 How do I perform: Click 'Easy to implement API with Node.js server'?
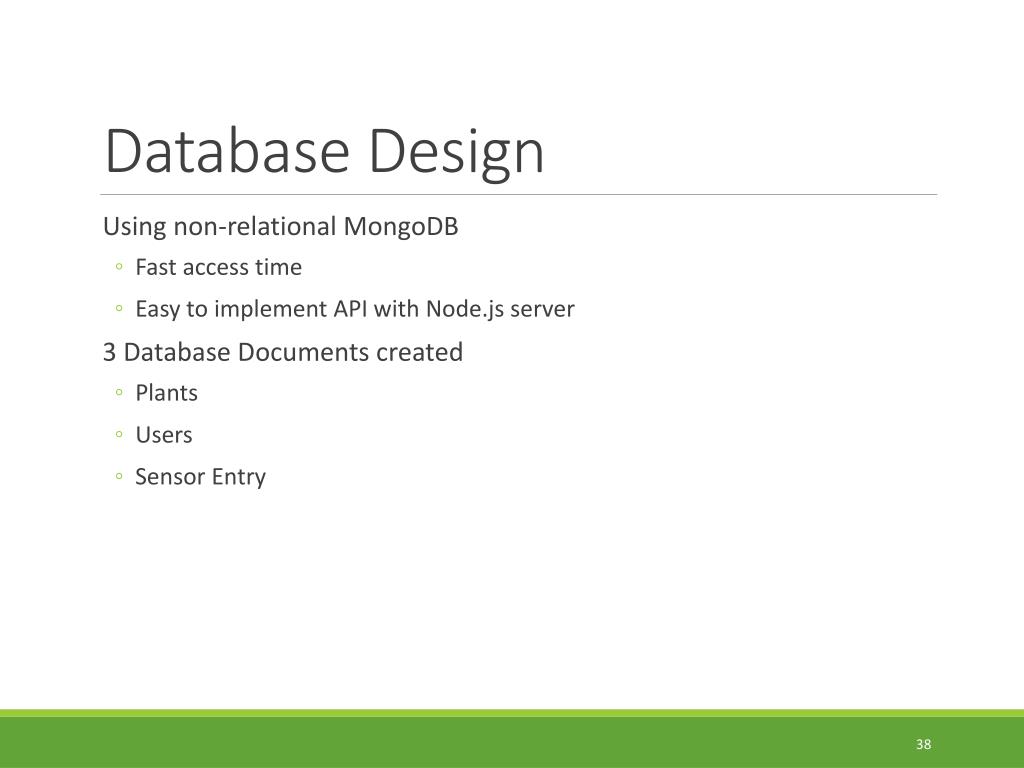(355, 309)
